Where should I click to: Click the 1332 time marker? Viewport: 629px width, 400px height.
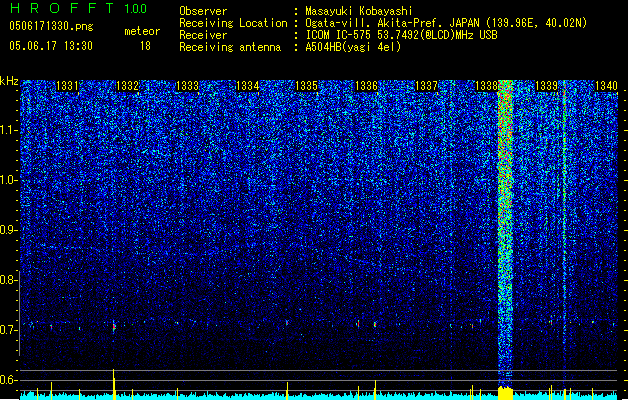point(127,86)
